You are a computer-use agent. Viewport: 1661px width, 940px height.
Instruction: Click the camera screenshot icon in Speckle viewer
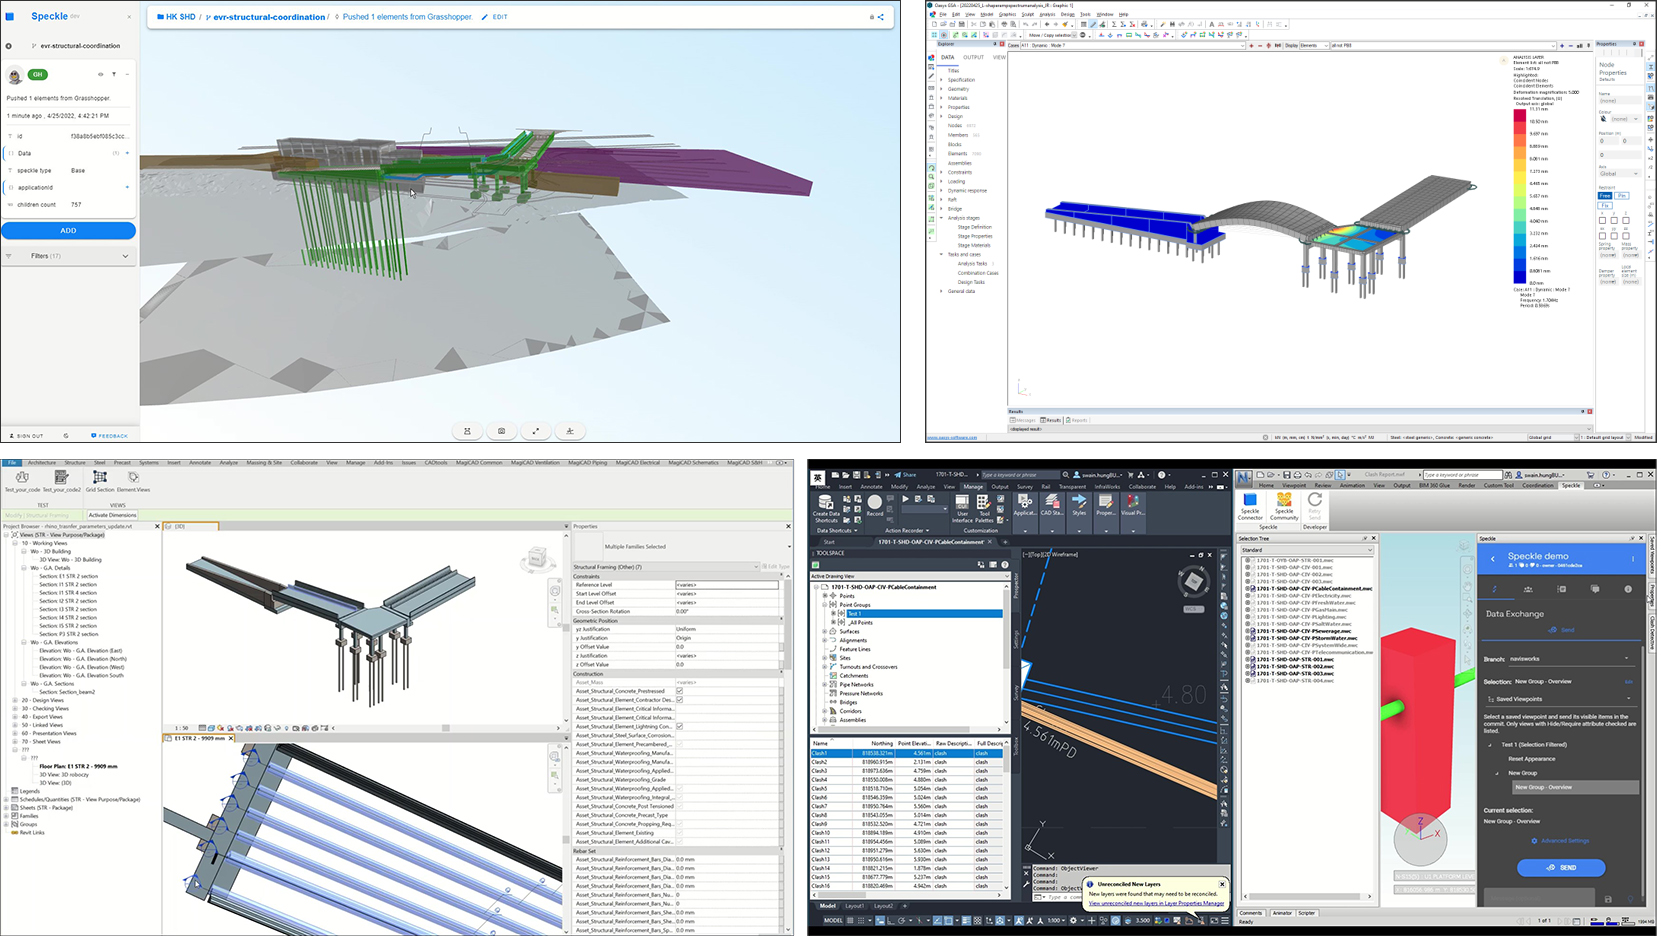pyautogui.click(x=502, y=432)
